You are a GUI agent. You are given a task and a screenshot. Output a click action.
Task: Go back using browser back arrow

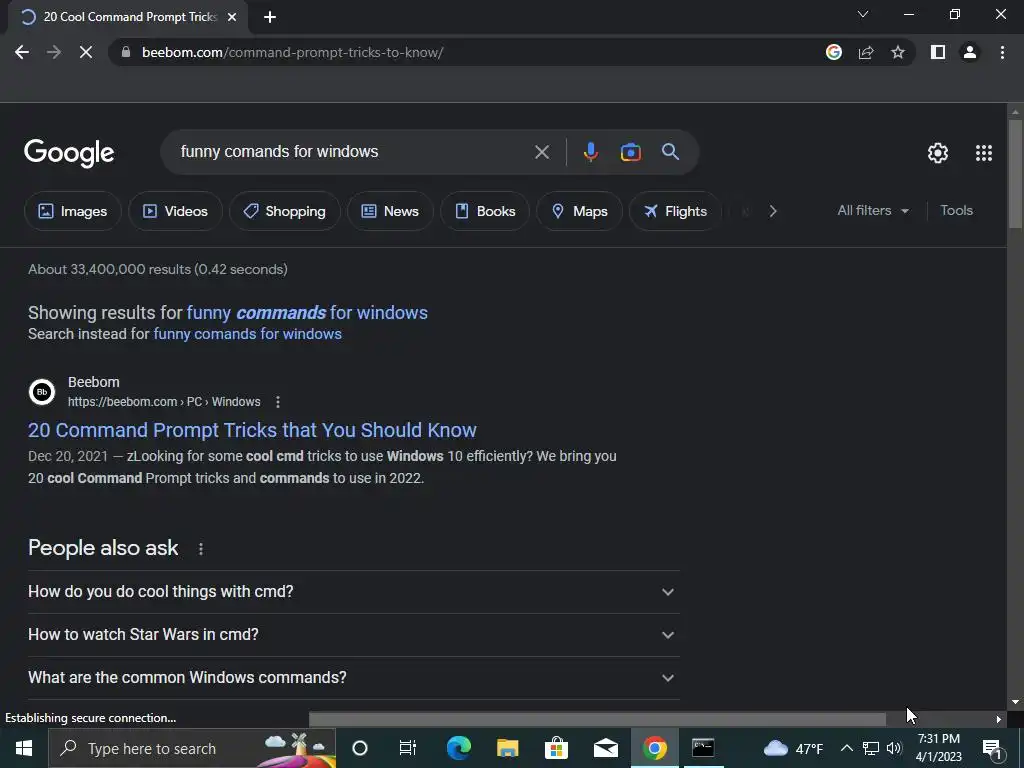coord(22,52)
